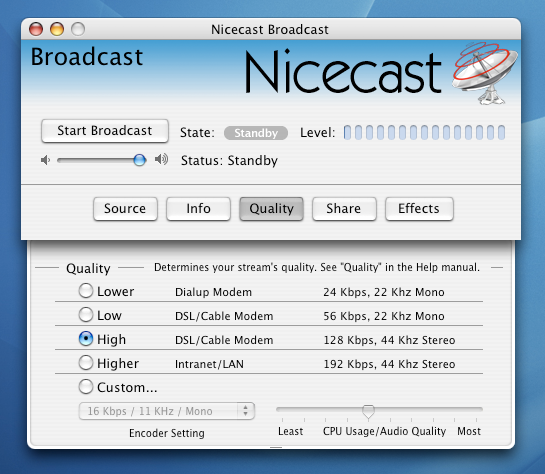Image resolution: width=545 pixels, height=474 pixels.
Task: Click the 'Least' slider label
Action: pyautogui.click(x=291, y=431)
